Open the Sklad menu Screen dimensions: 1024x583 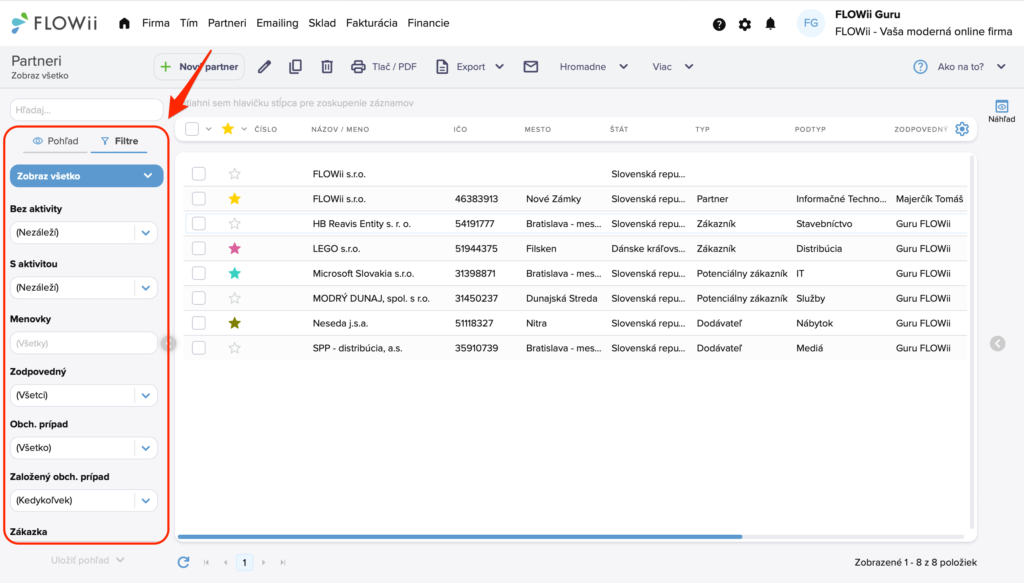click(x=322, y=24)
